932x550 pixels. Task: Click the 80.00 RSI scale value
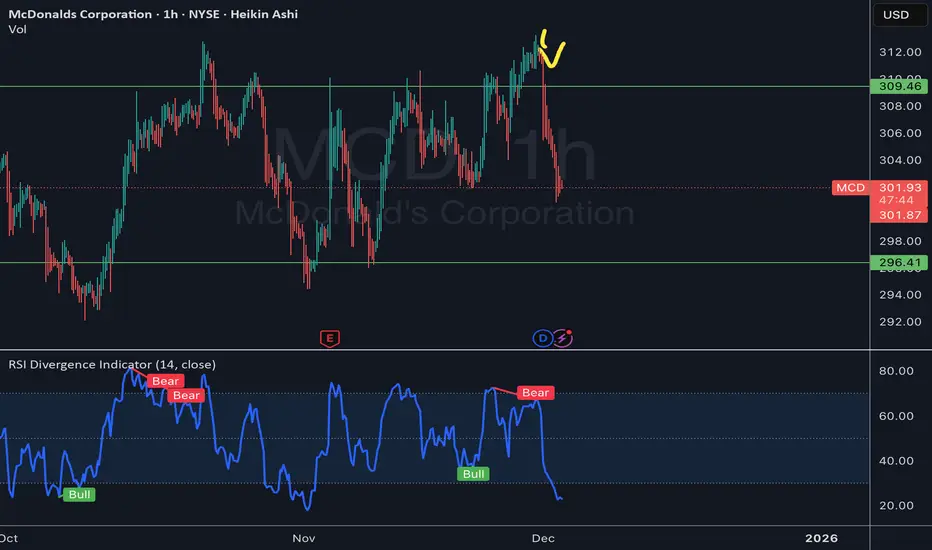[896, 371]
